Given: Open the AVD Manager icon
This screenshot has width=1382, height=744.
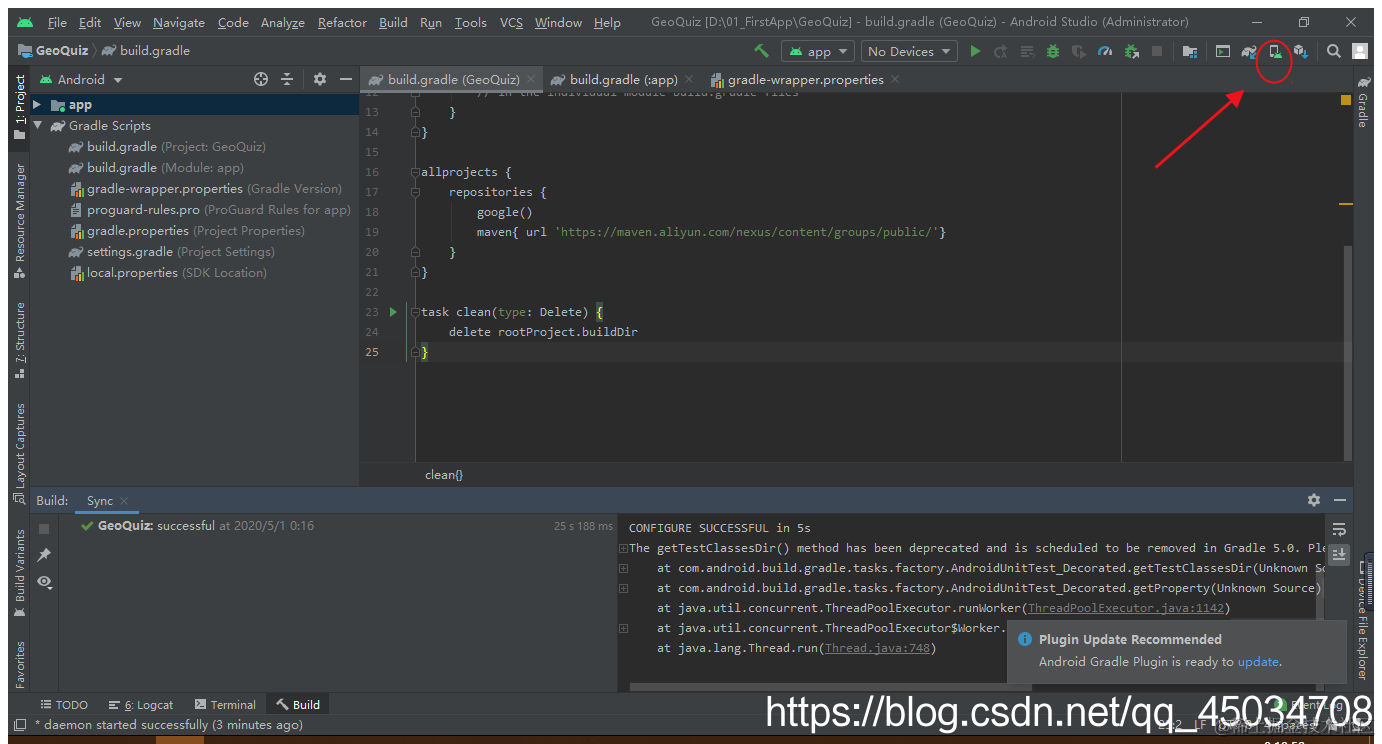Looking at the screenshot, I should pyautogui.click(x=1275, y=51).
